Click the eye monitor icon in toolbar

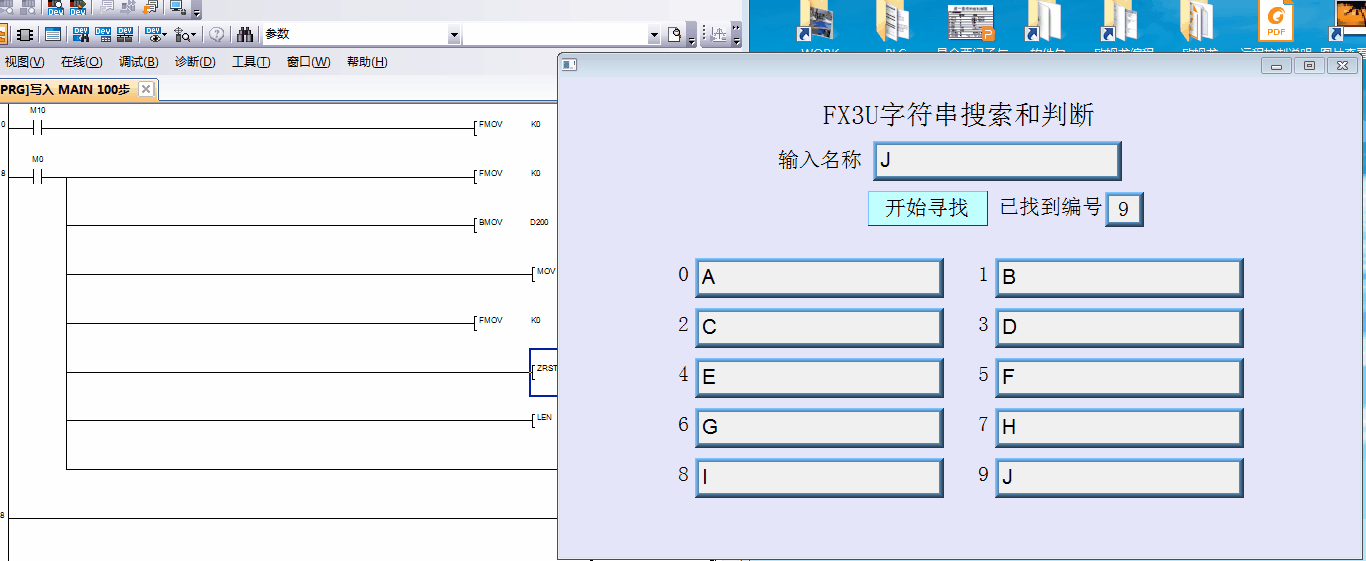click(153, 34)
